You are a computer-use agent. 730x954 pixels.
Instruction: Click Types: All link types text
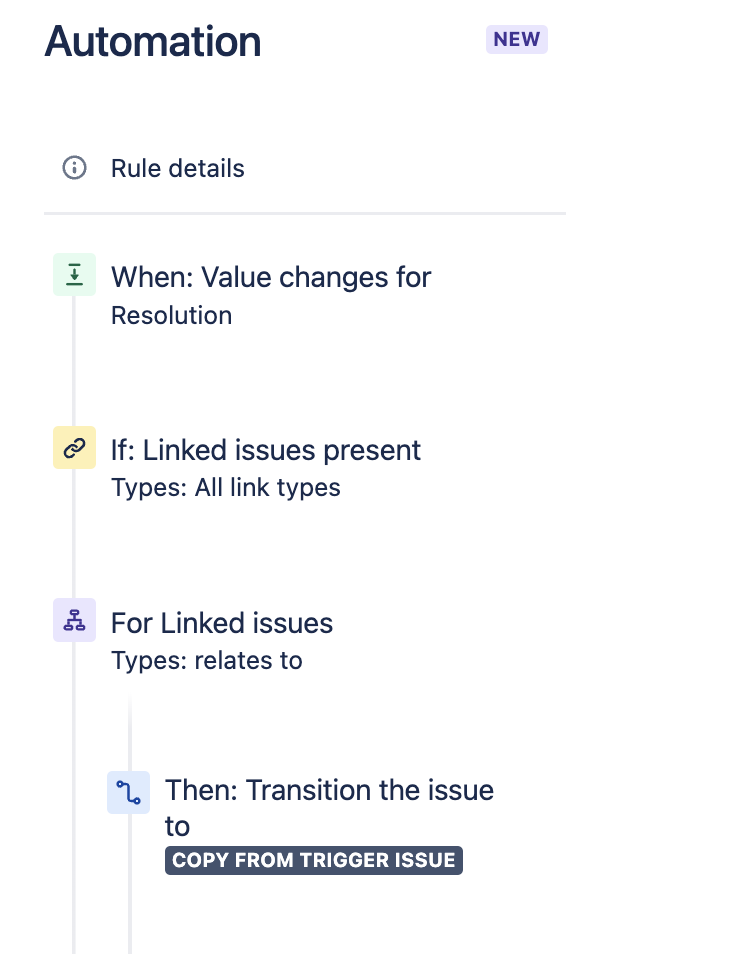(225, 487)
